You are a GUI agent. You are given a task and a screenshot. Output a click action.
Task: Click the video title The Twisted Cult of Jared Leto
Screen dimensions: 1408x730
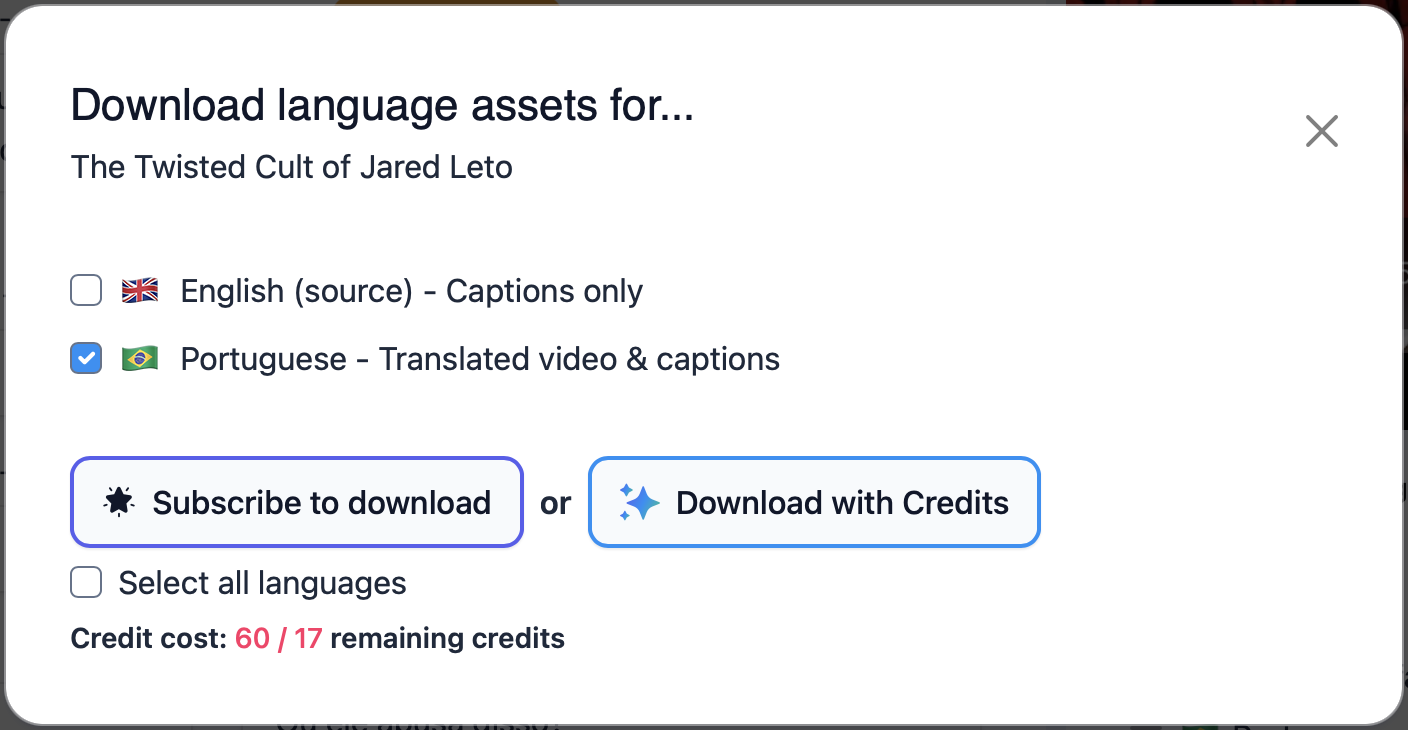coord(291,167)
